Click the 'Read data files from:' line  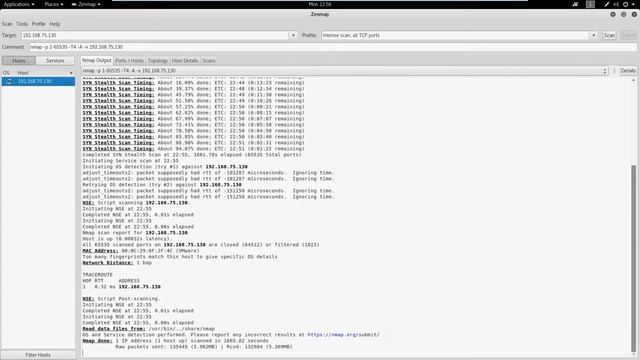149,329
